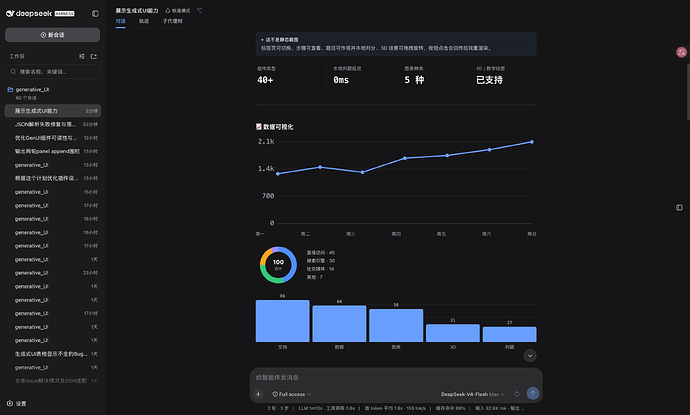Focus the workspace search field

[x=52, y=71]
